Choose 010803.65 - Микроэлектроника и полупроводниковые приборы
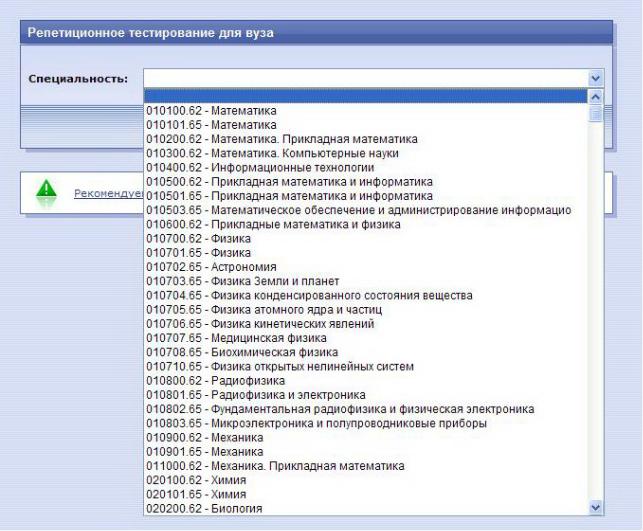Viewport: 643px width, 531px height. 366,423
